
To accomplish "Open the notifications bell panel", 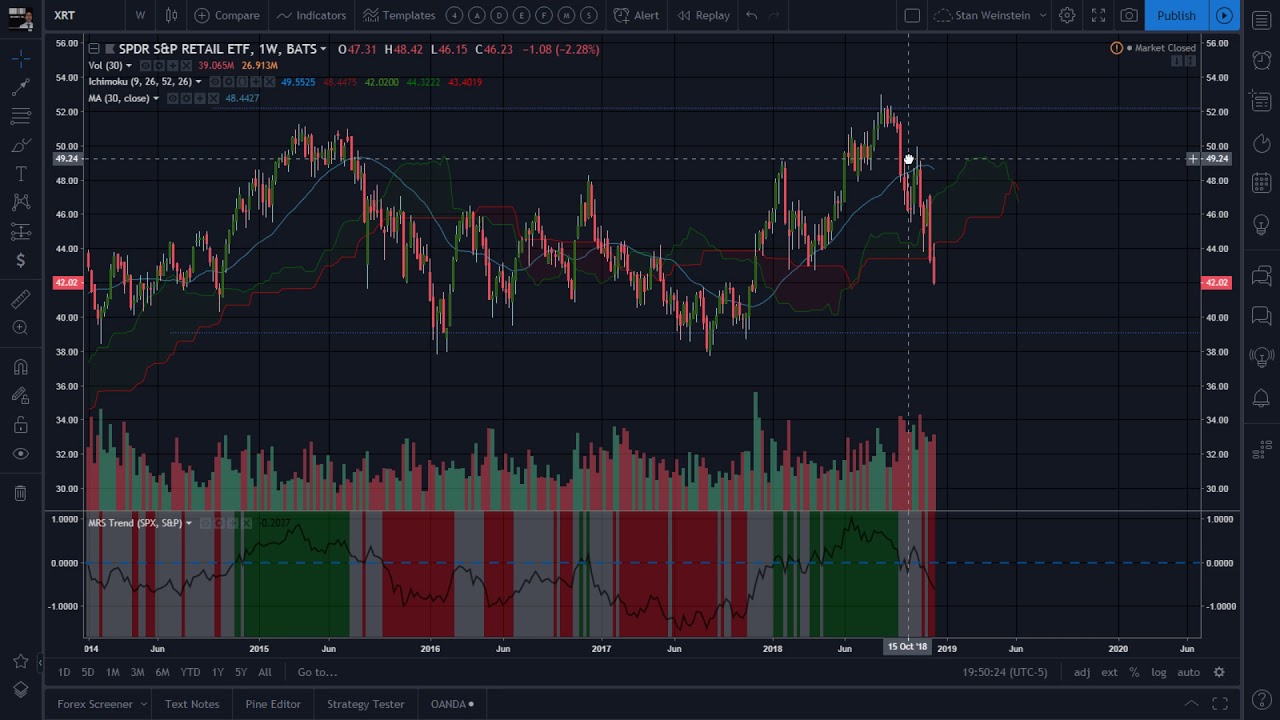I will (1261, 399).
